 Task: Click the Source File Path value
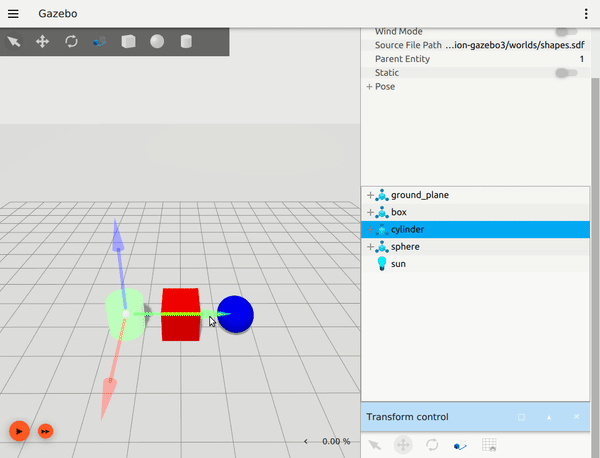coord(515,45)
